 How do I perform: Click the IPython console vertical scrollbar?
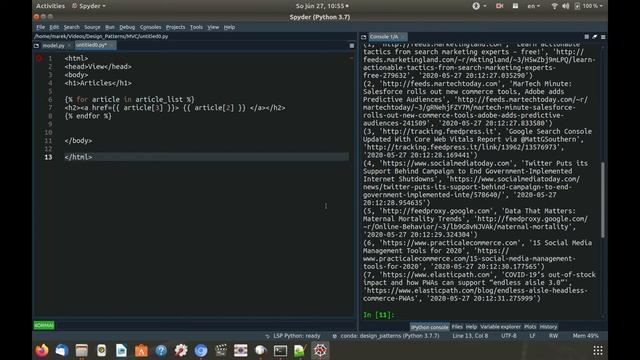click(603, 200)
